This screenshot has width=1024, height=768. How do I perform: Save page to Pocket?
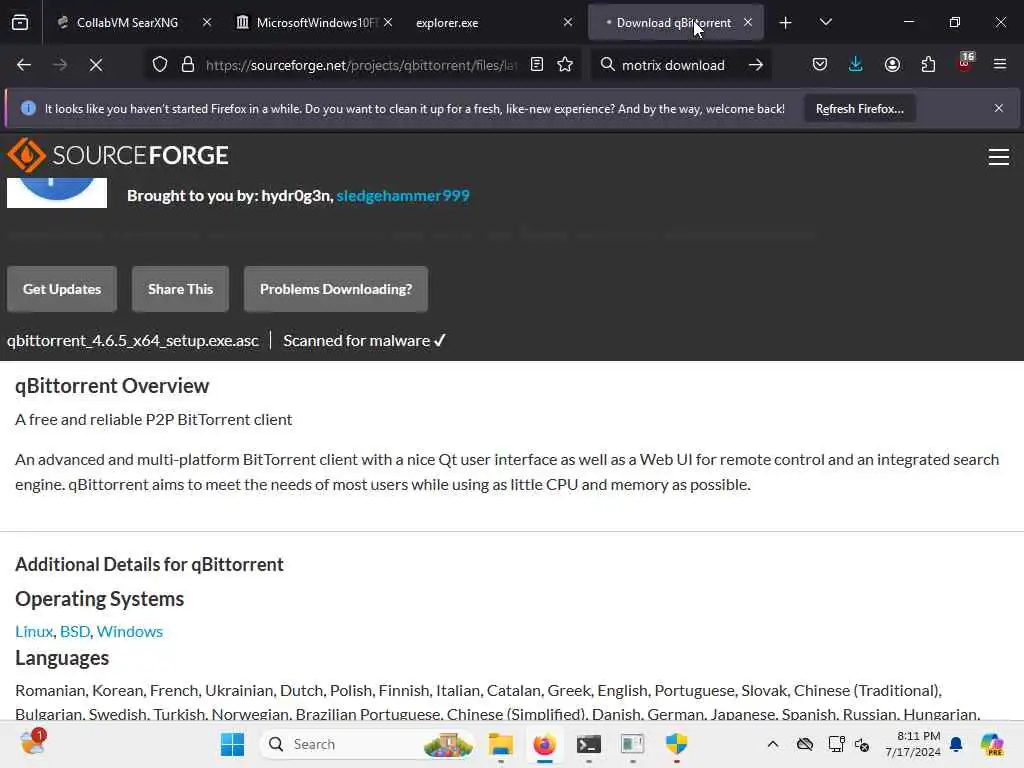click(x=820, y=65)
